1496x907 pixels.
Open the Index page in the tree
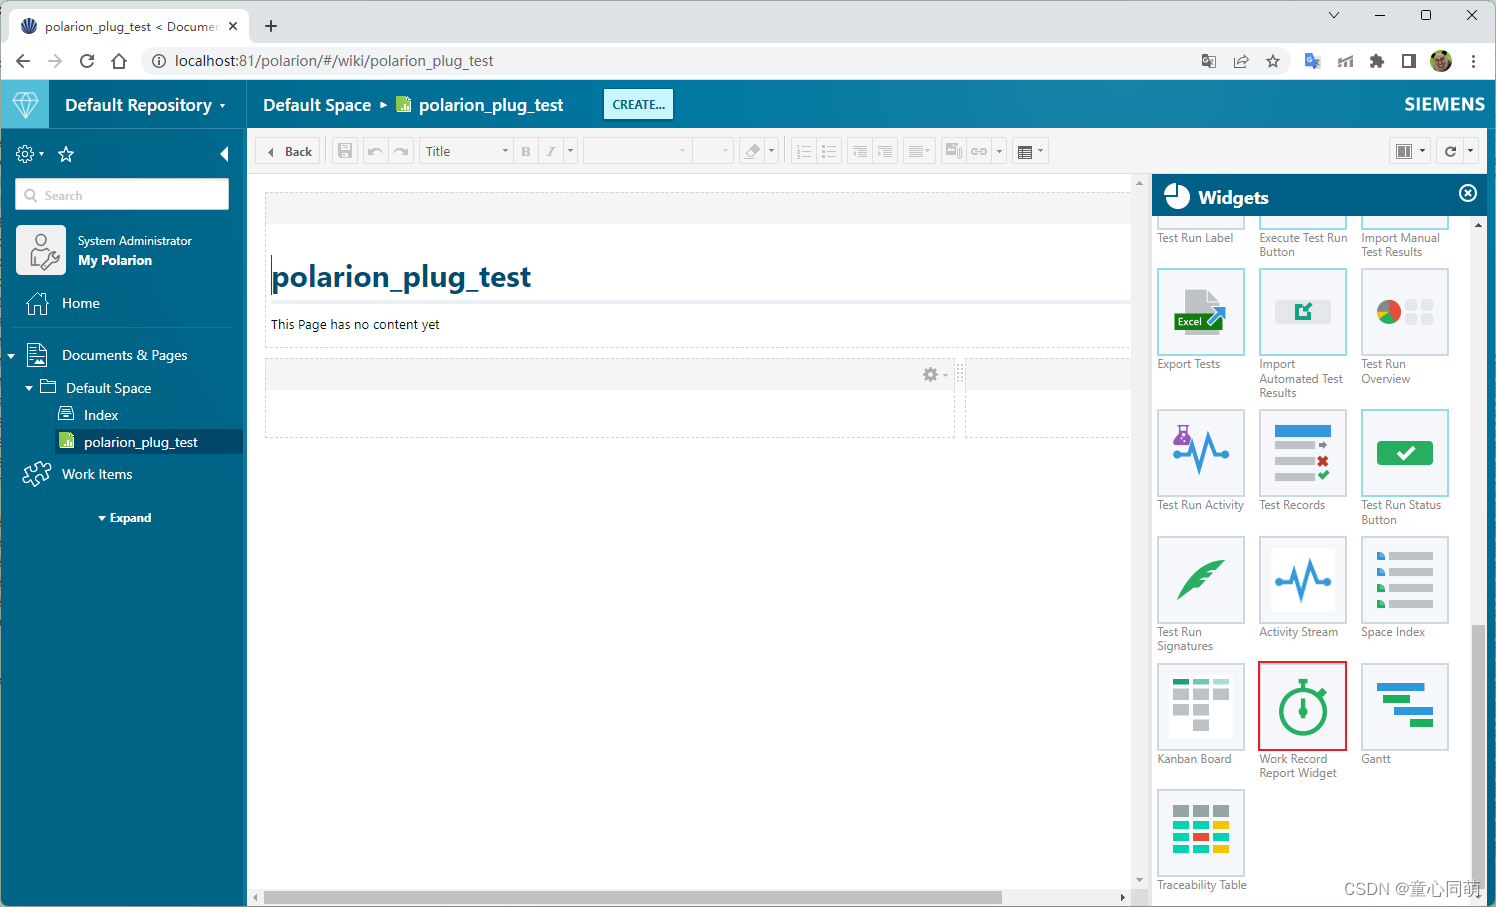[100, 415]
